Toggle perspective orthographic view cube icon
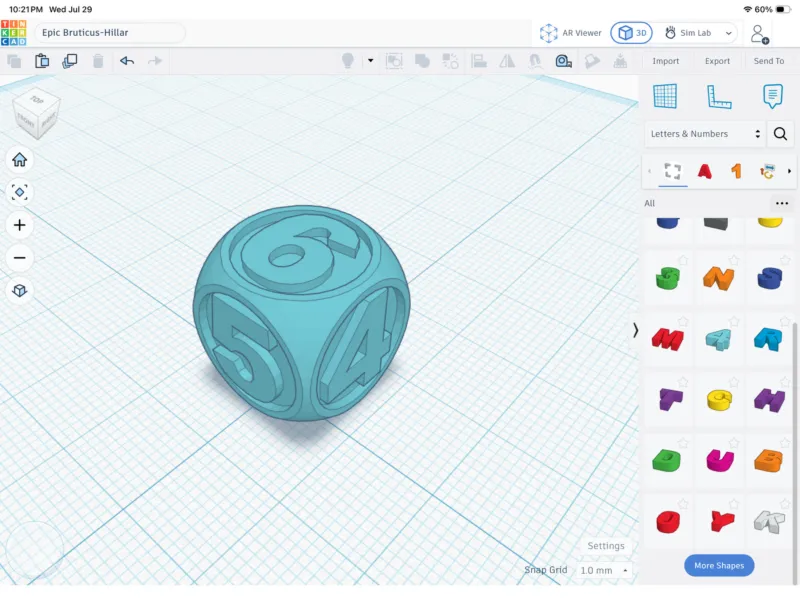The width and height of the screenshot is (800, 600). pyautogui.click(x=19, y=290)
